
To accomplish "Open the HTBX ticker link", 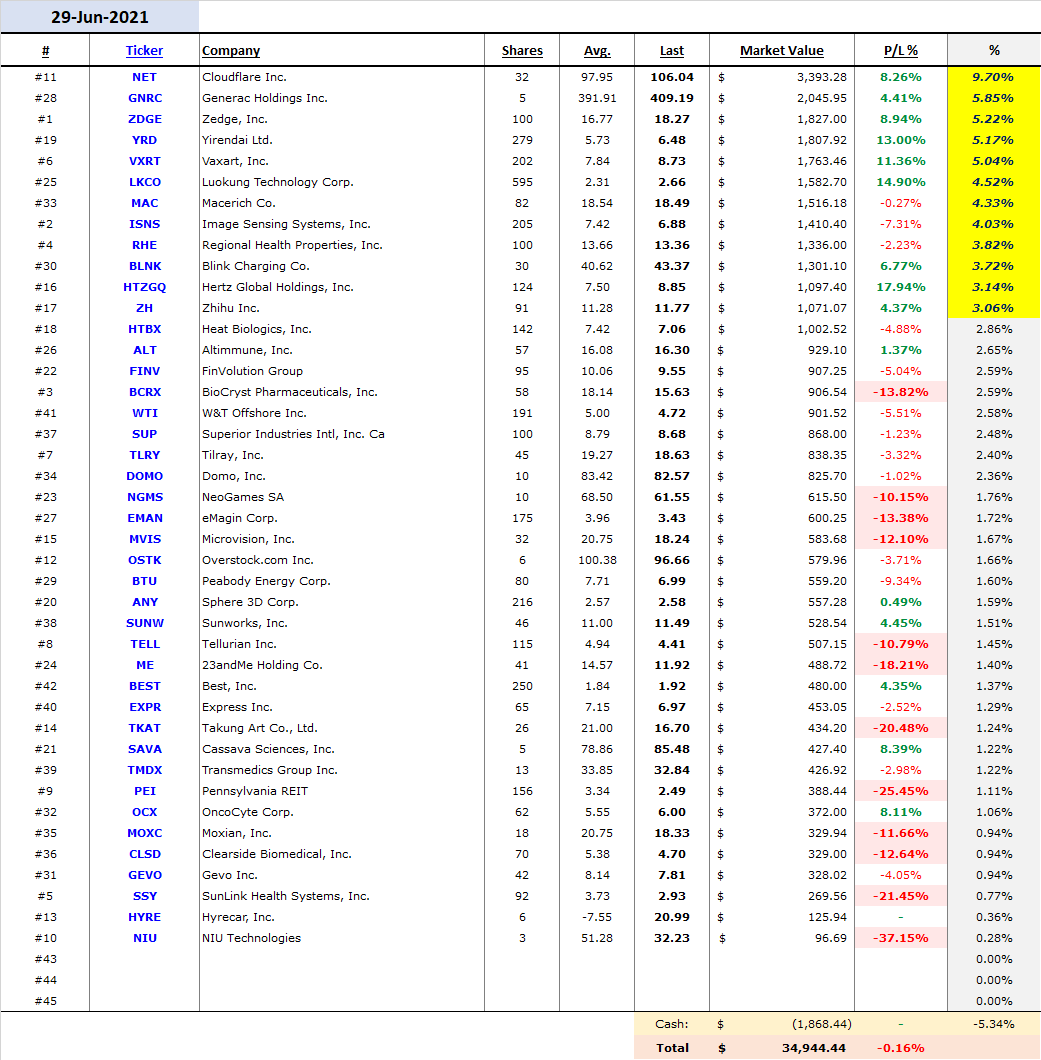I will click(145, 329).
